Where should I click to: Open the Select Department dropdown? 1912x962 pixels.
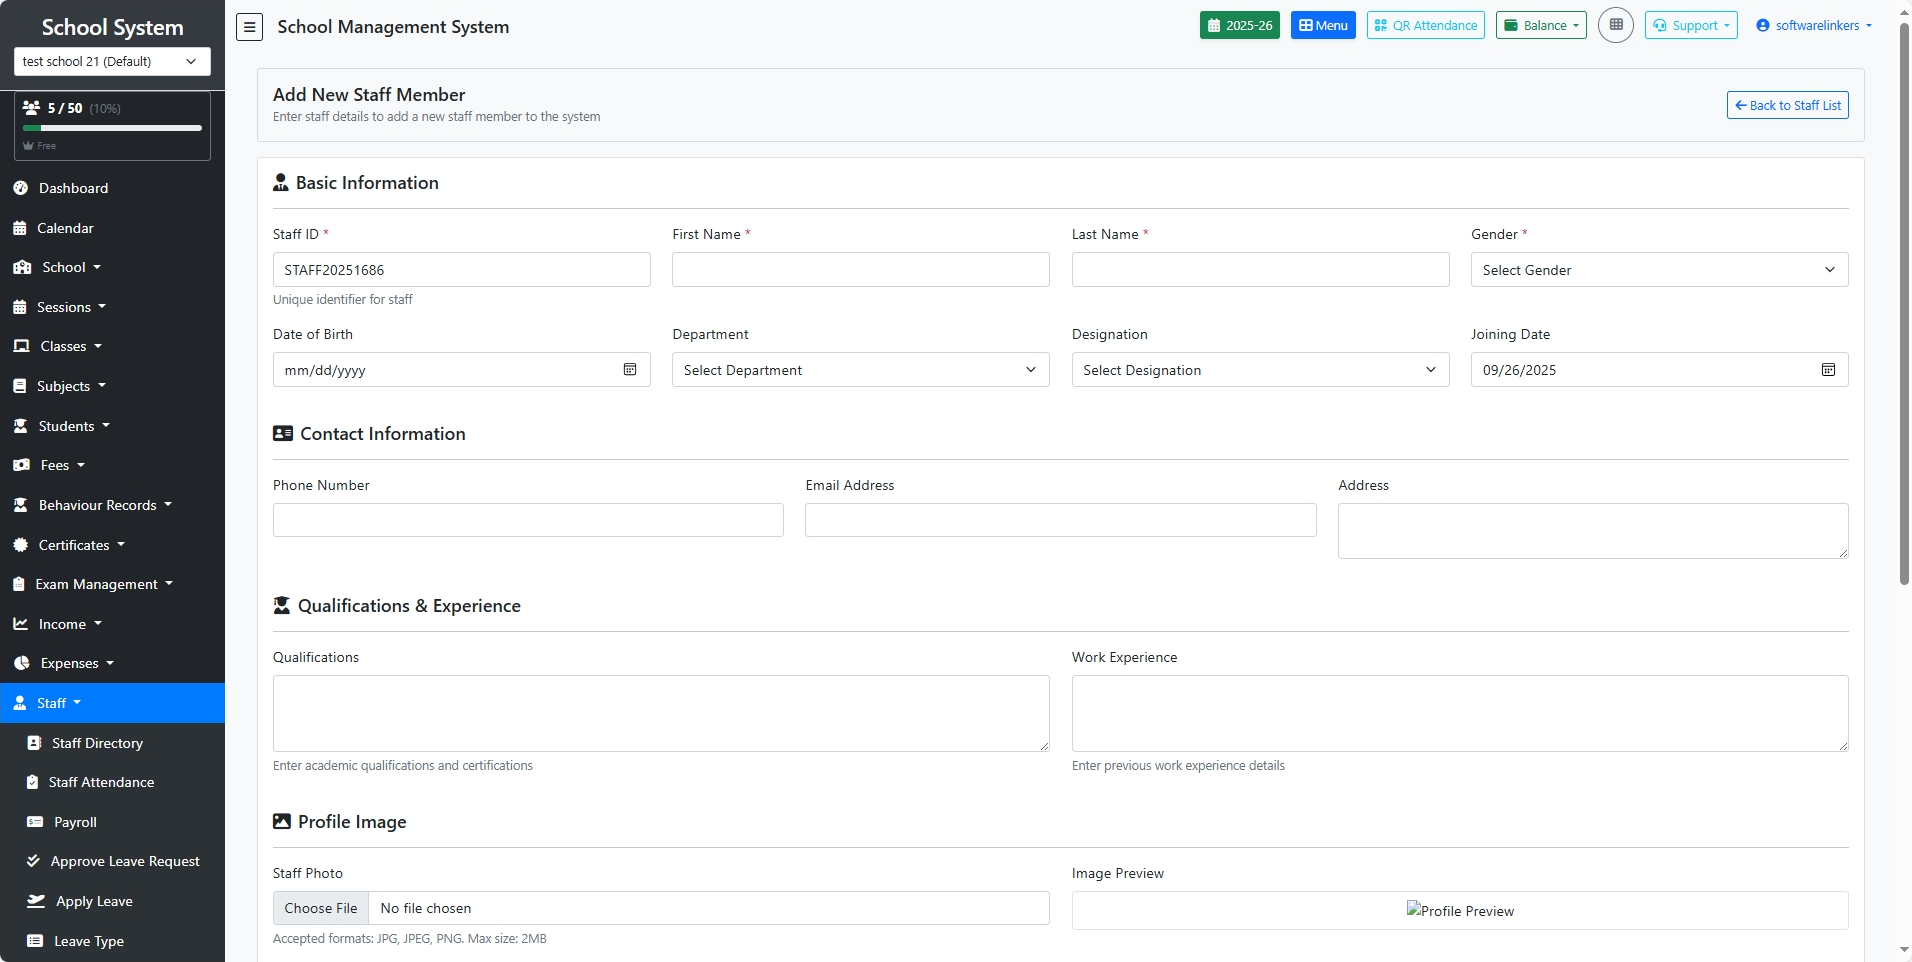tap(860, 370)
